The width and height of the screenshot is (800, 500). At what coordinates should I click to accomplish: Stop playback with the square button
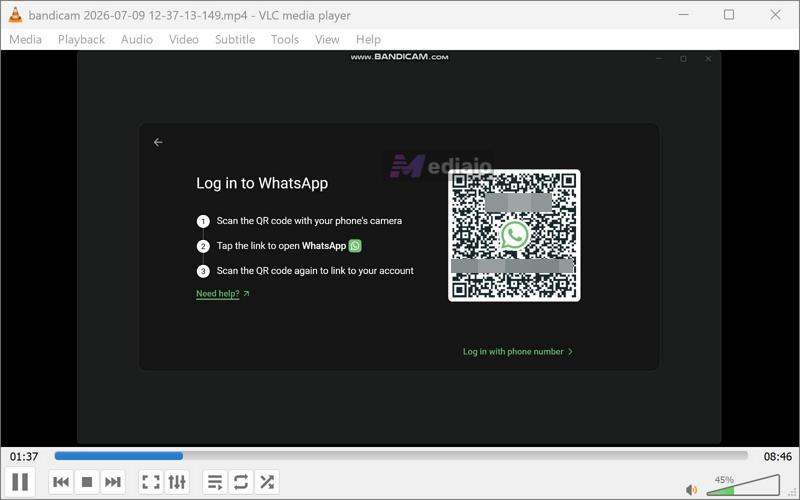87,482
